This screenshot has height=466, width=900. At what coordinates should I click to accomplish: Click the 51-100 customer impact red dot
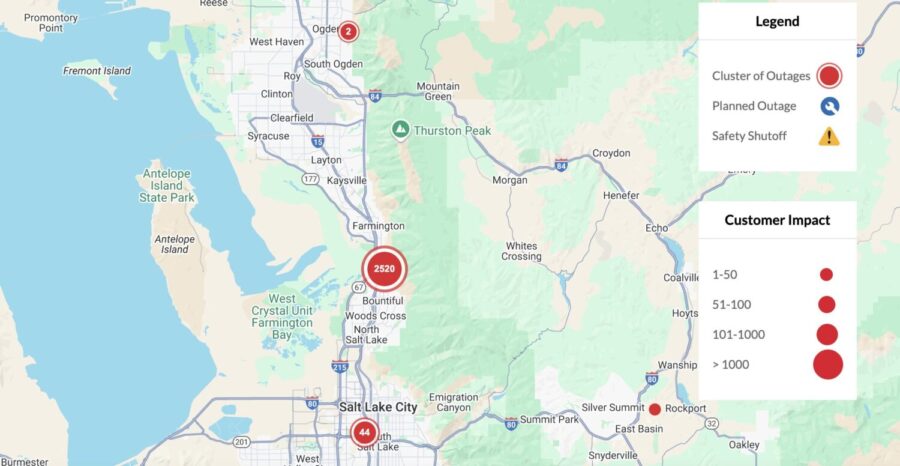[827, 305]
